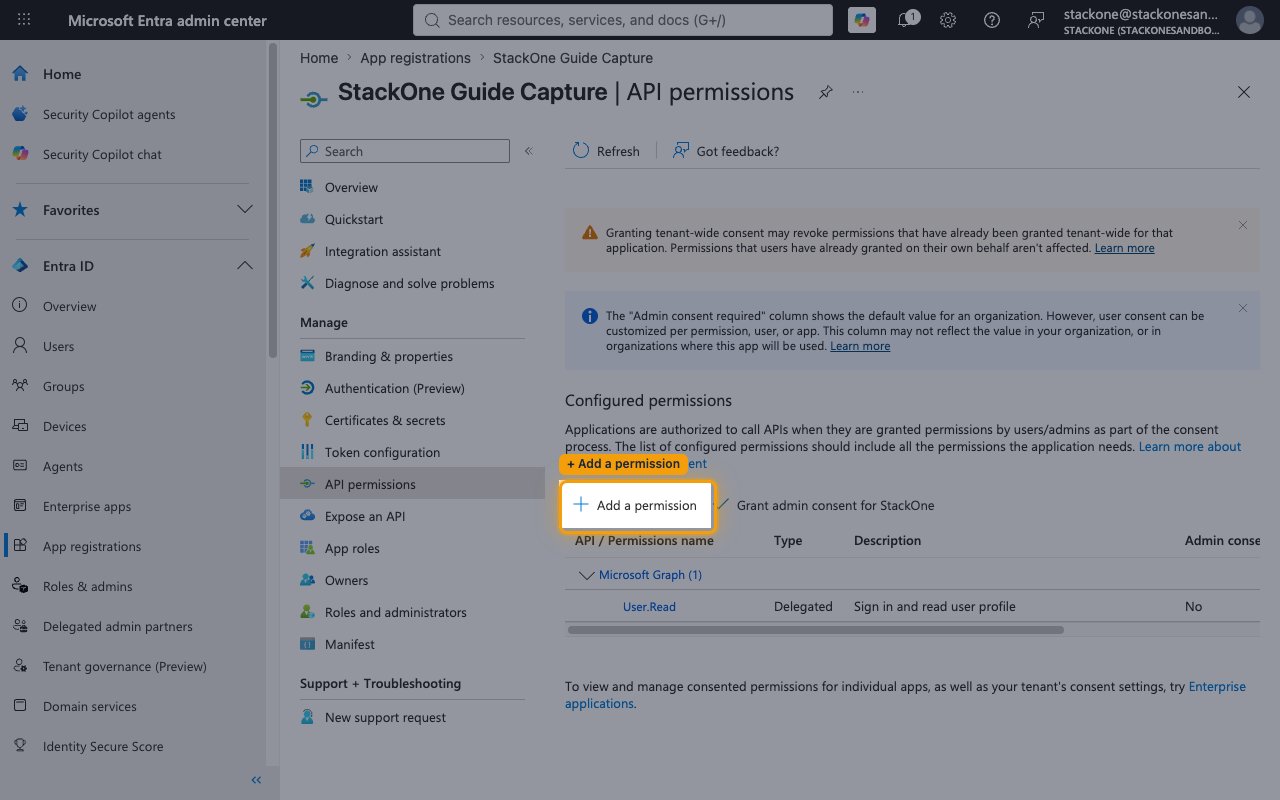Dismiss the tenant-wide consent warning
Viewport: 1280px width, 800px height.
click(1243, 225)
